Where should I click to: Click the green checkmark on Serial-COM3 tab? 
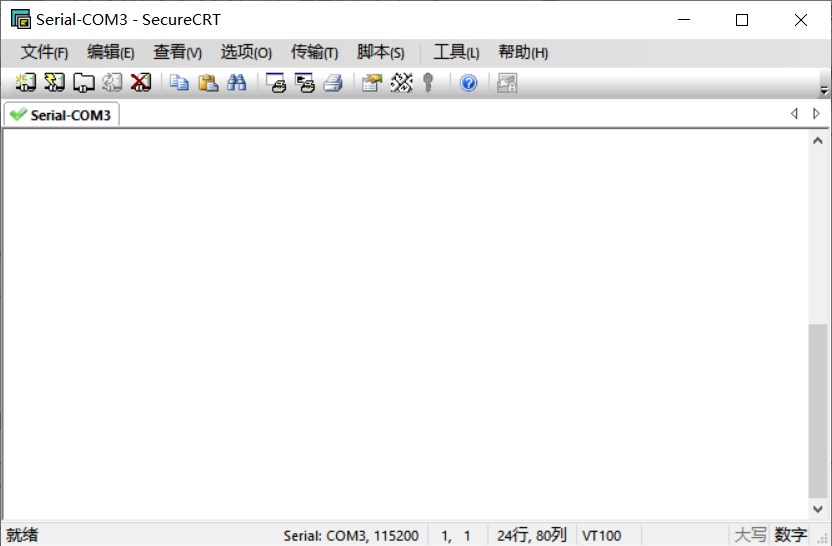point(18,115)
